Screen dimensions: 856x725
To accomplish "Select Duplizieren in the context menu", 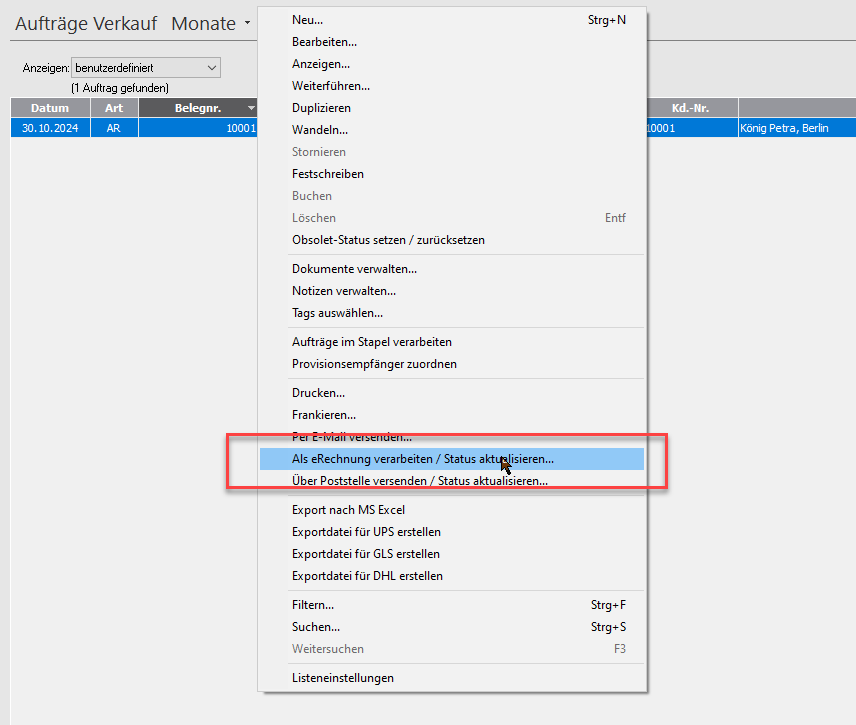I will coord(452,108).
